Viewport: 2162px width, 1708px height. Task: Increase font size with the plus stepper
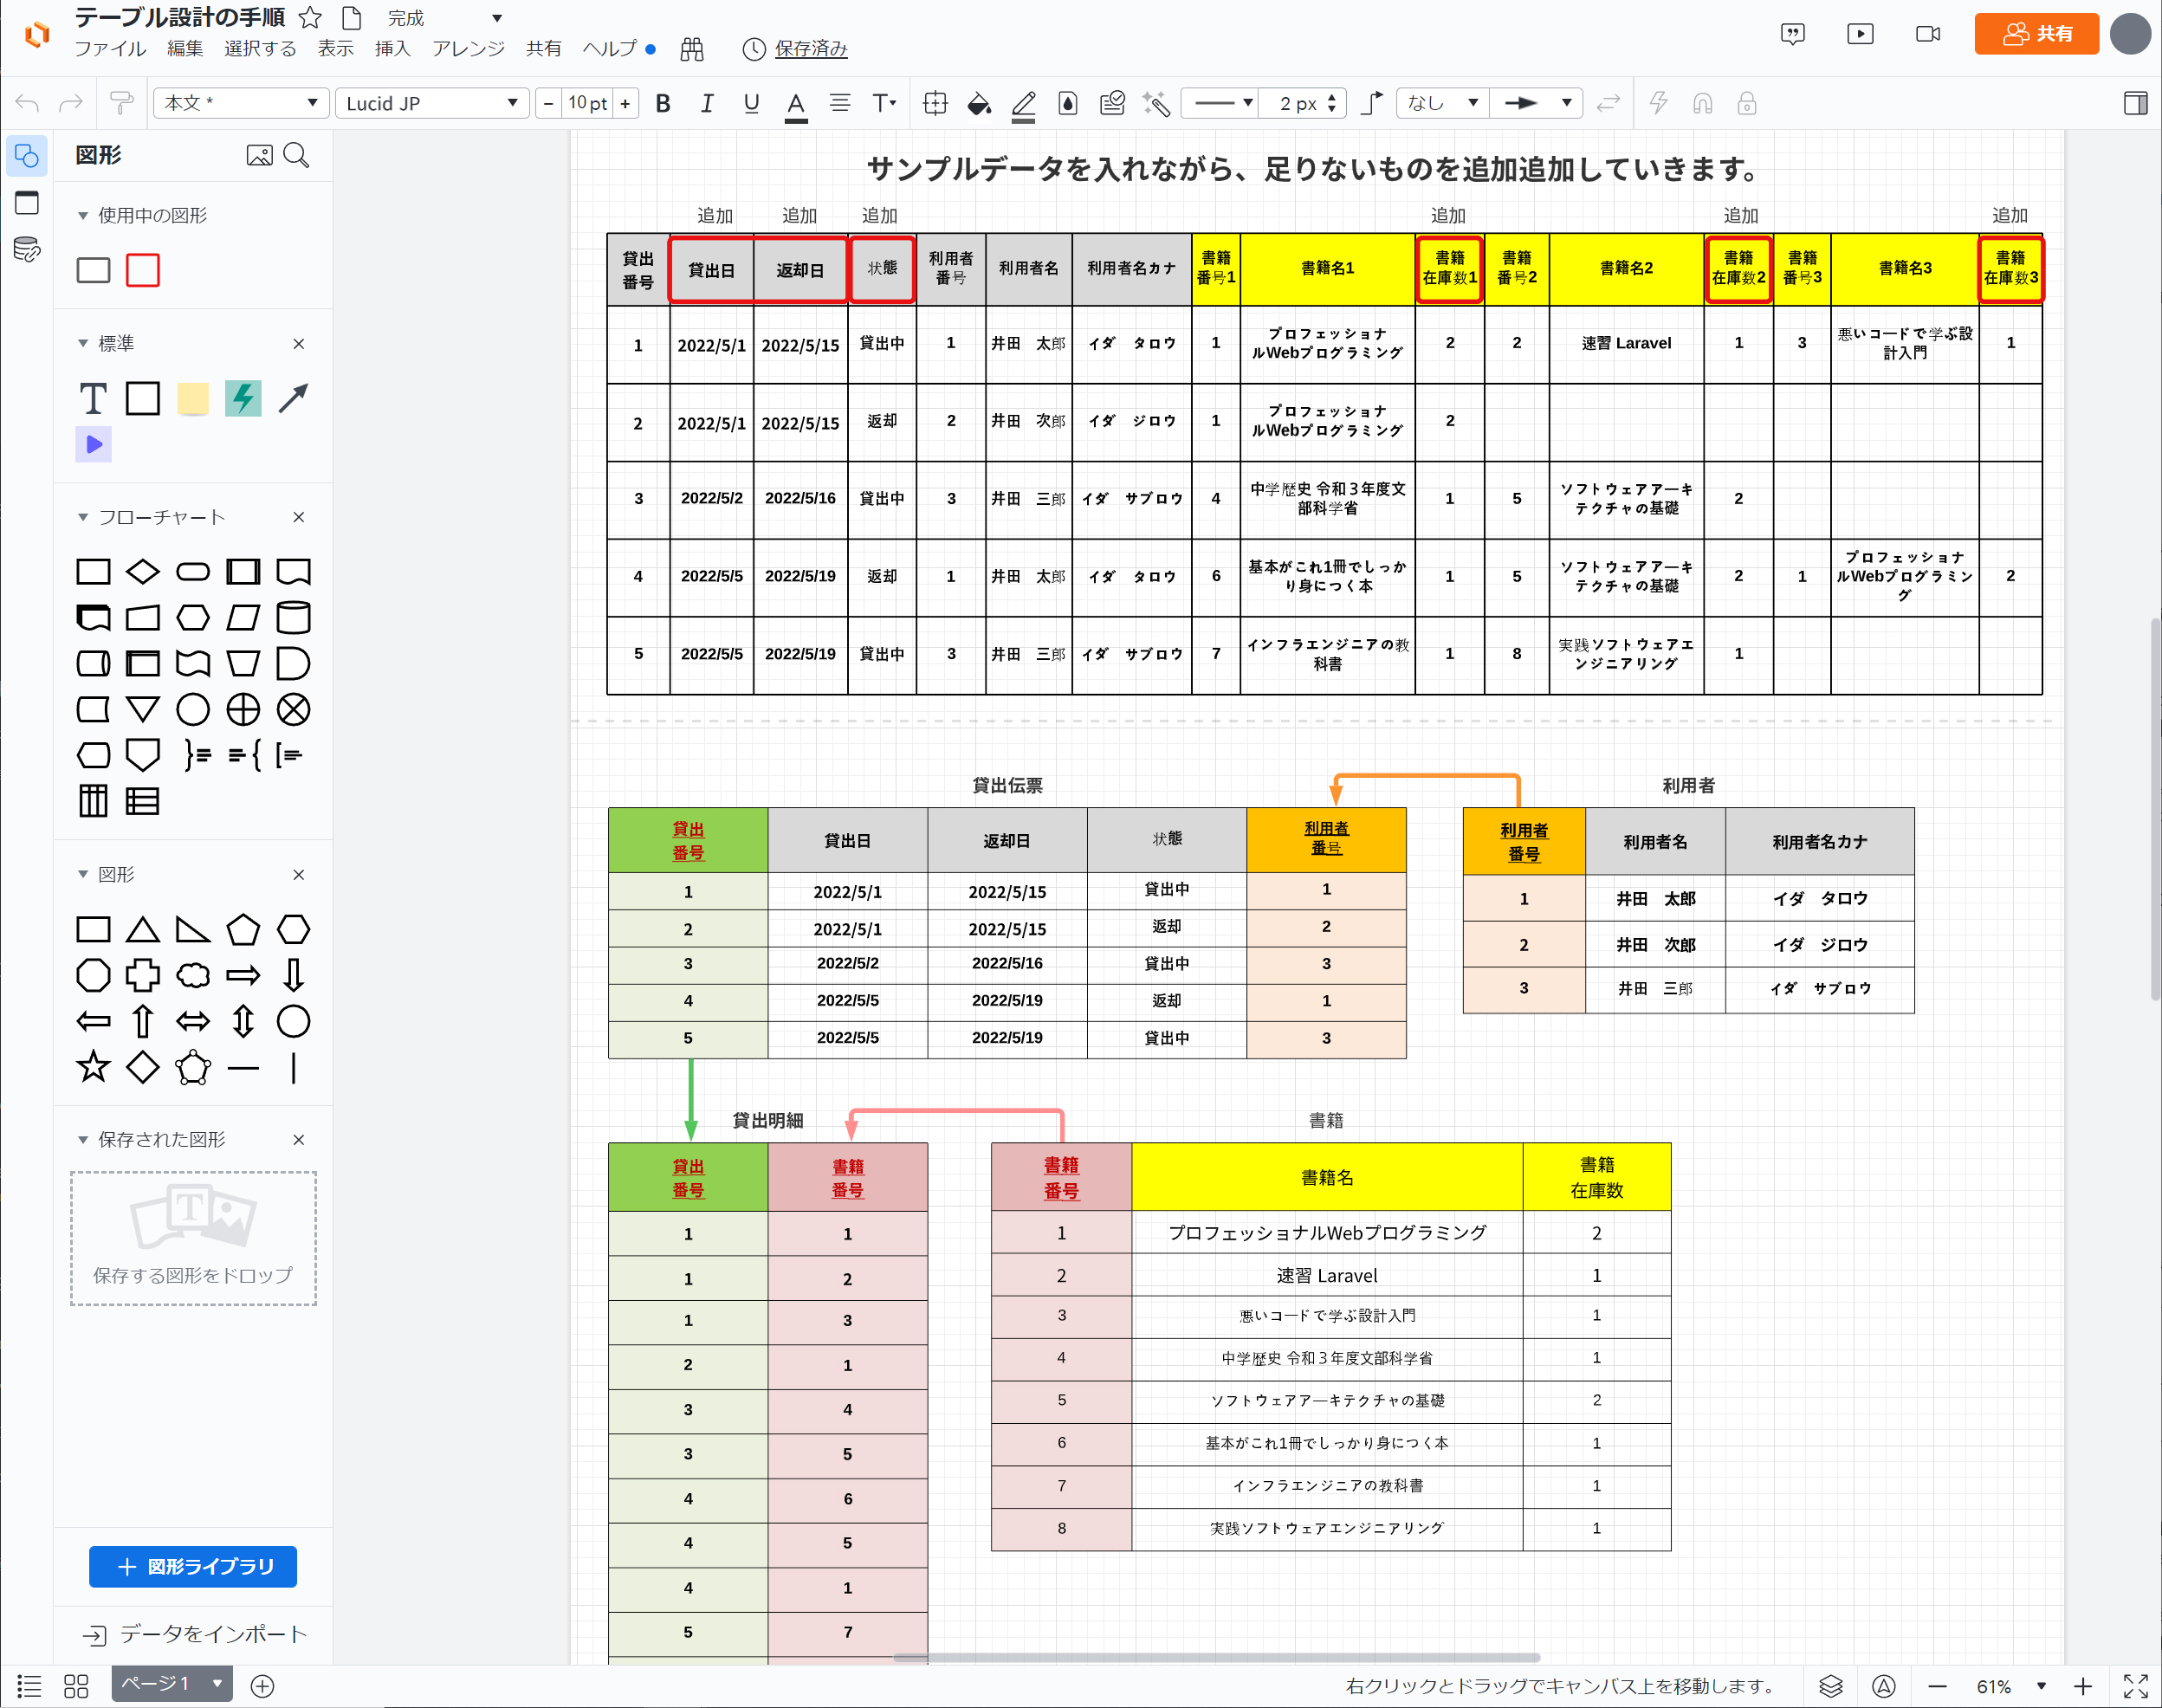point(625,103)
